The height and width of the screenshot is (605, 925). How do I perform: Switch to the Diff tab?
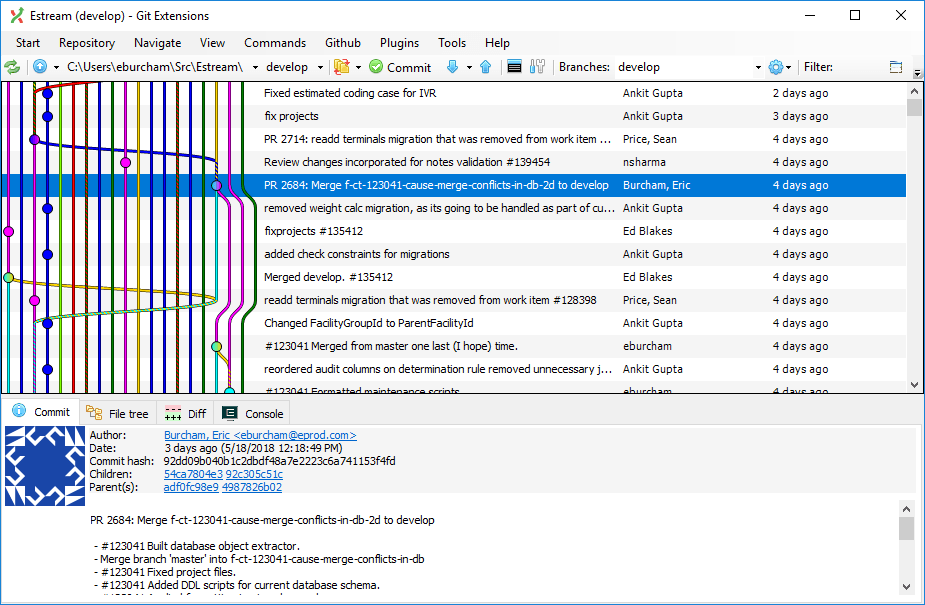point(186,413)
